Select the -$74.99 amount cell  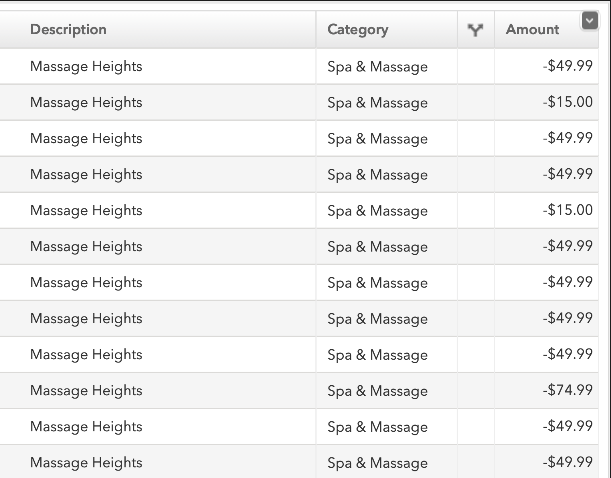point(567,391)
